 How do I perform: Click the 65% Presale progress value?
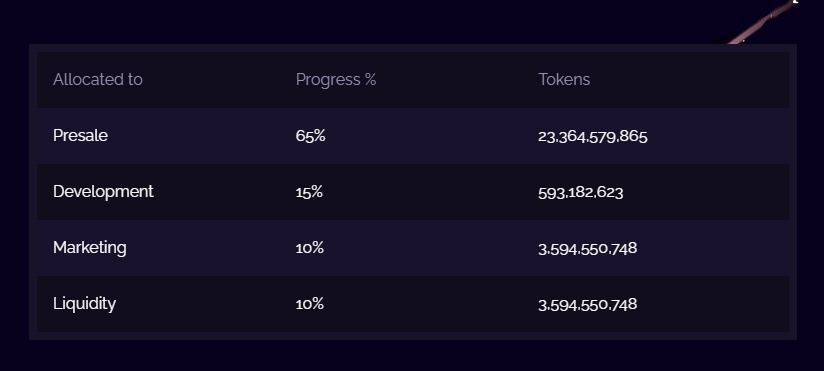click(x=311, y=136)
